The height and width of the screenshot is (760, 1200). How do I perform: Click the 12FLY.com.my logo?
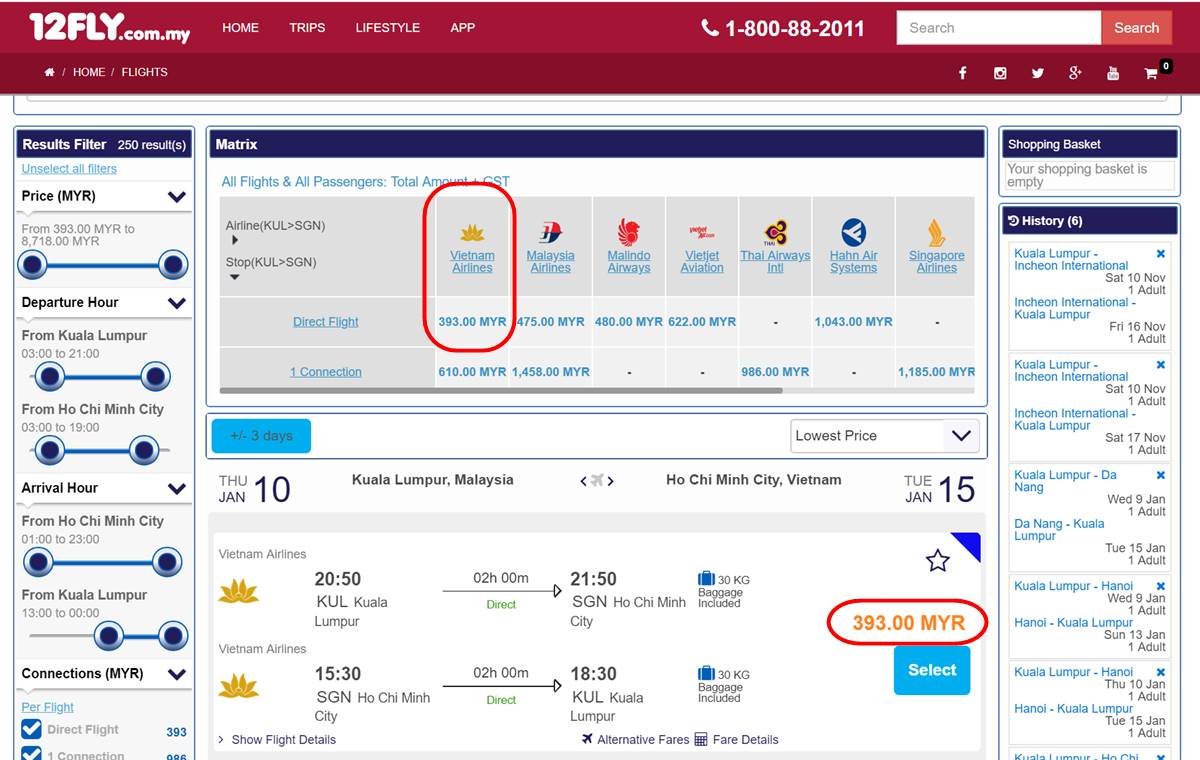click(x=110, y=28)
